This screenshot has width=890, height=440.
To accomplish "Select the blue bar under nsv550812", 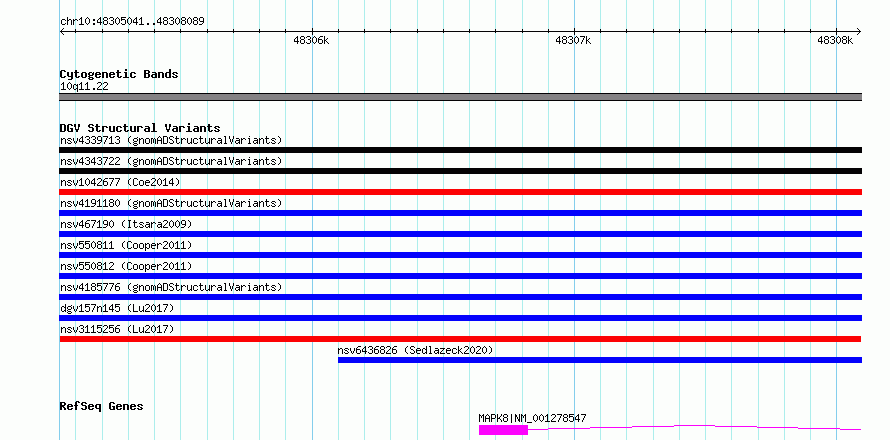I will coord(461,276).
